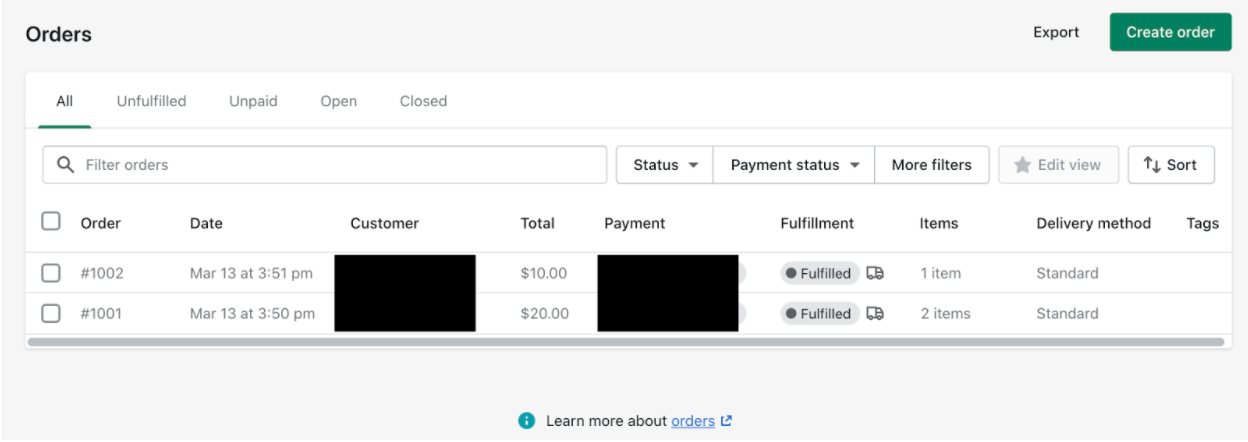Click the 1 item cell
Screen dimensions: 1248x442
pos(941,273)
